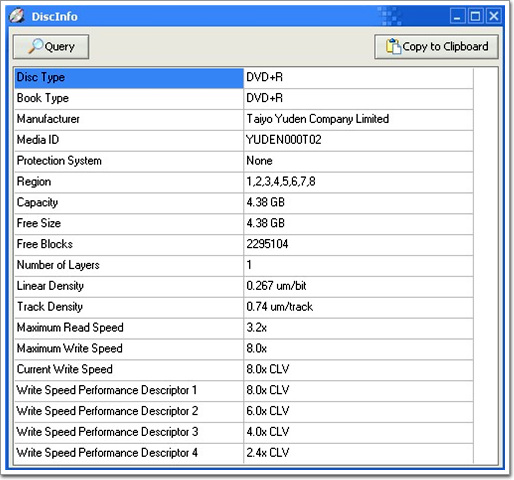Close the DiscInfo window
The height and width of the screenshot is (480, 514).
[494, 16]
